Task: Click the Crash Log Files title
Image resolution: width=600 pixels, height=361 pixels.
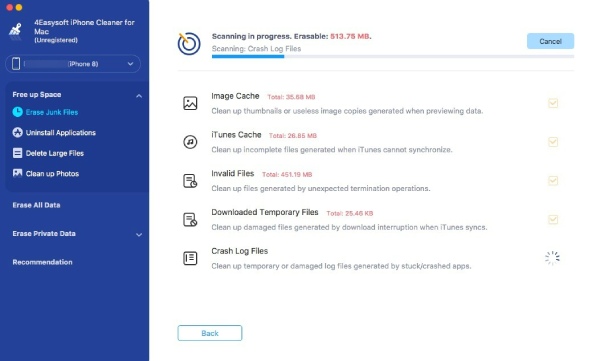Action: [240, 251]
